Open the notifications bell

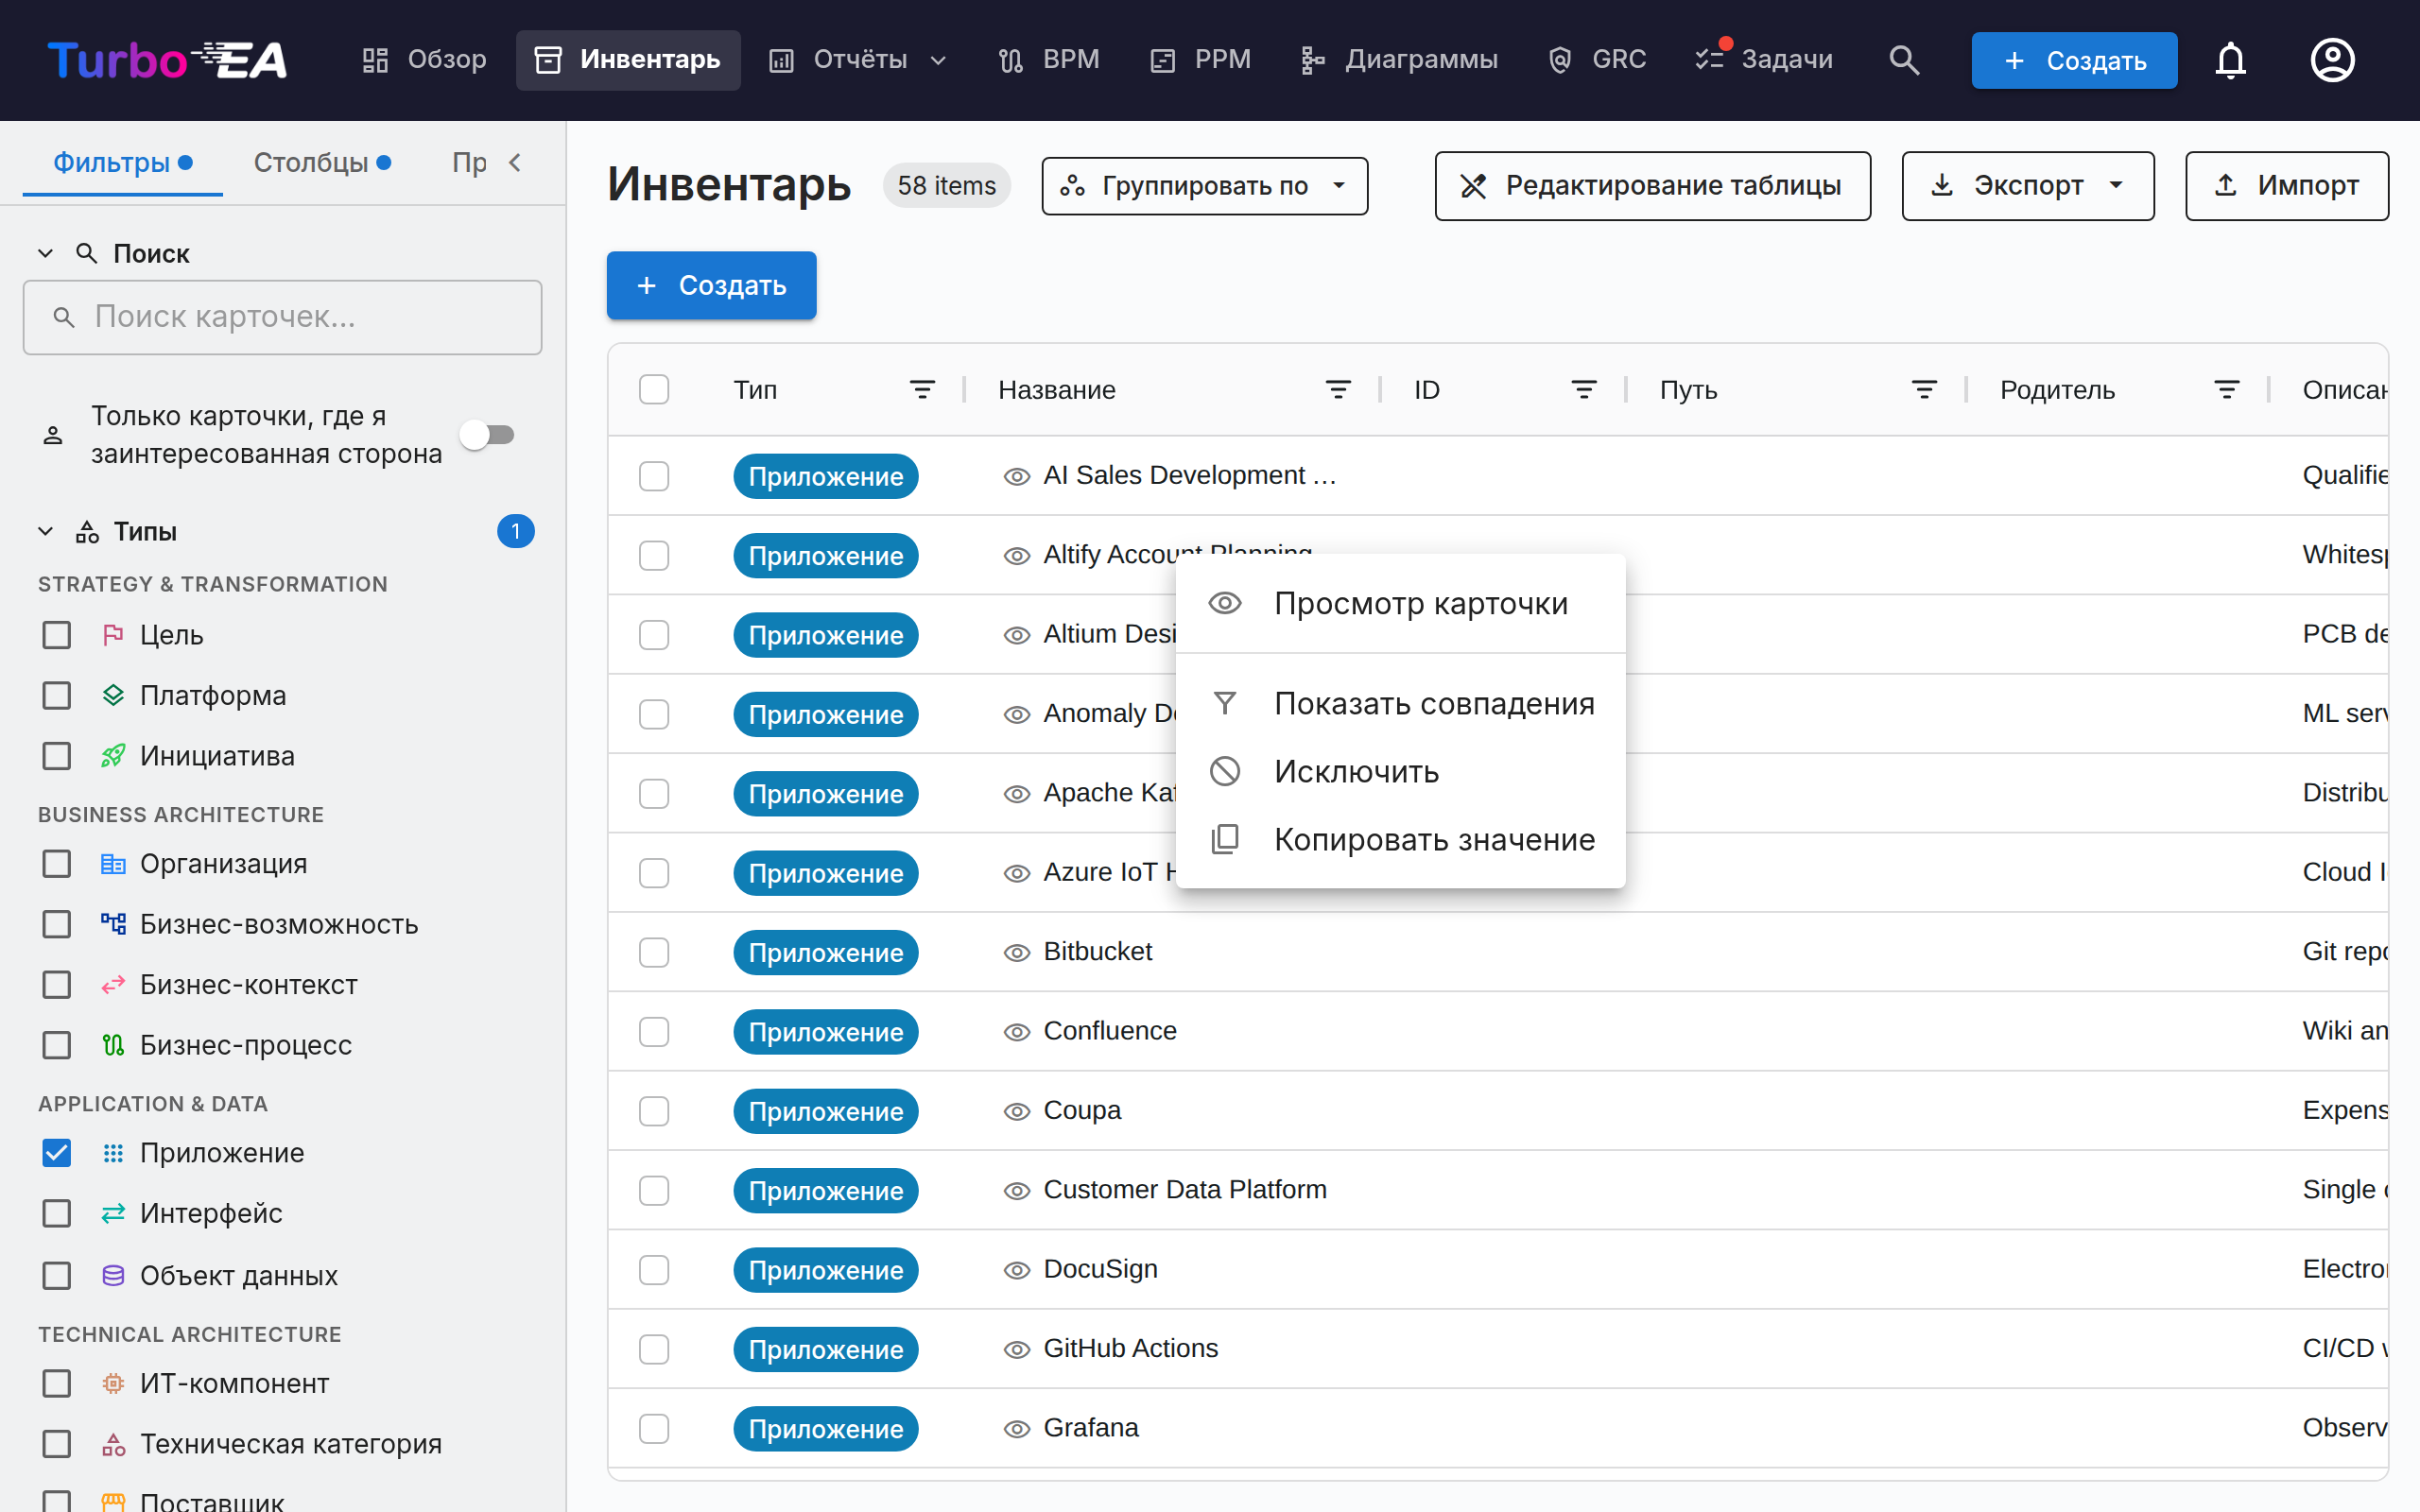[2230, 60]
